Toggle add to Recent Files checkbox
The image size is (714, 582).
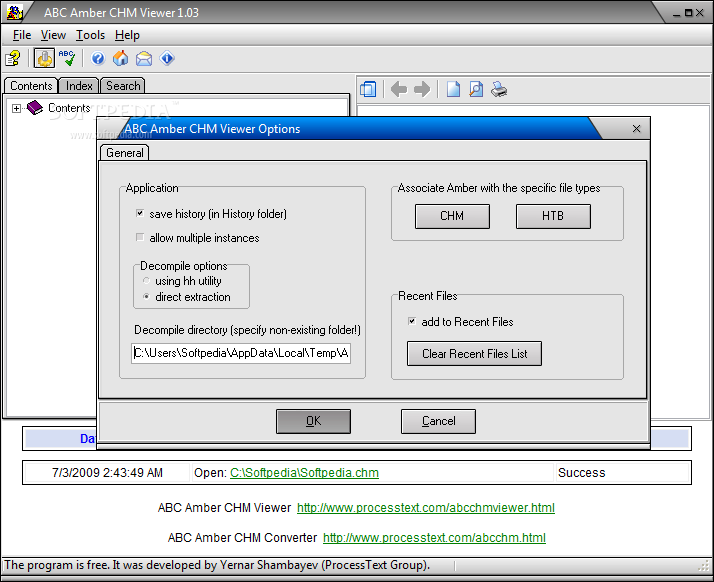point(412,321)
